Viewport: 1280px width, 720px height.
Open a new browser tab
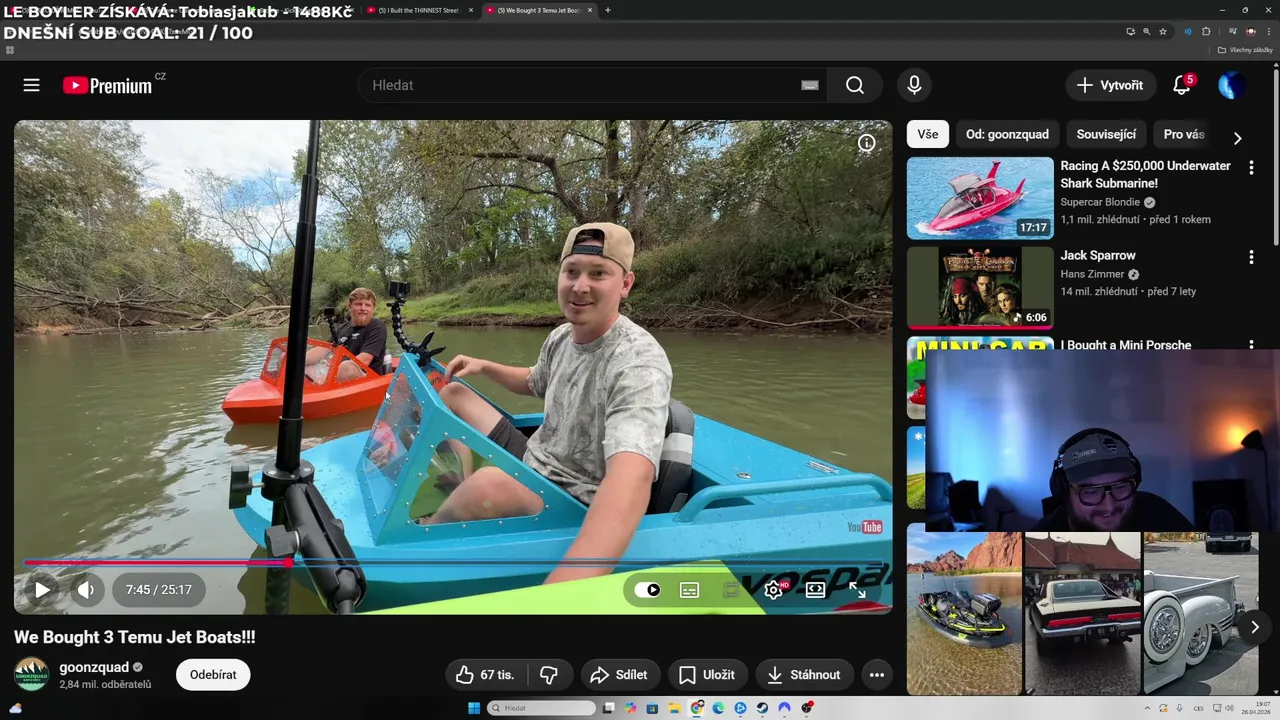tap(608, 10)
